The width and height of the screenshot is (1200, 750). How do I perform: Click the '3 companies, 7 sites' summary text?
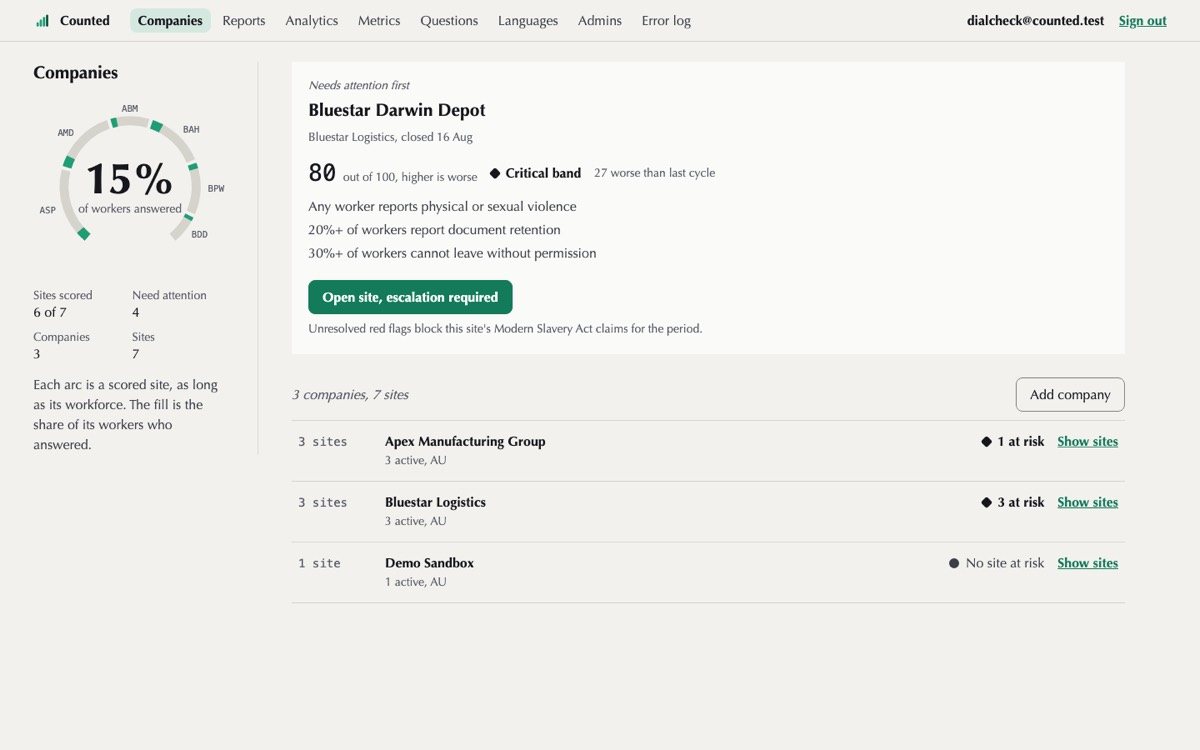click(350, 395)
